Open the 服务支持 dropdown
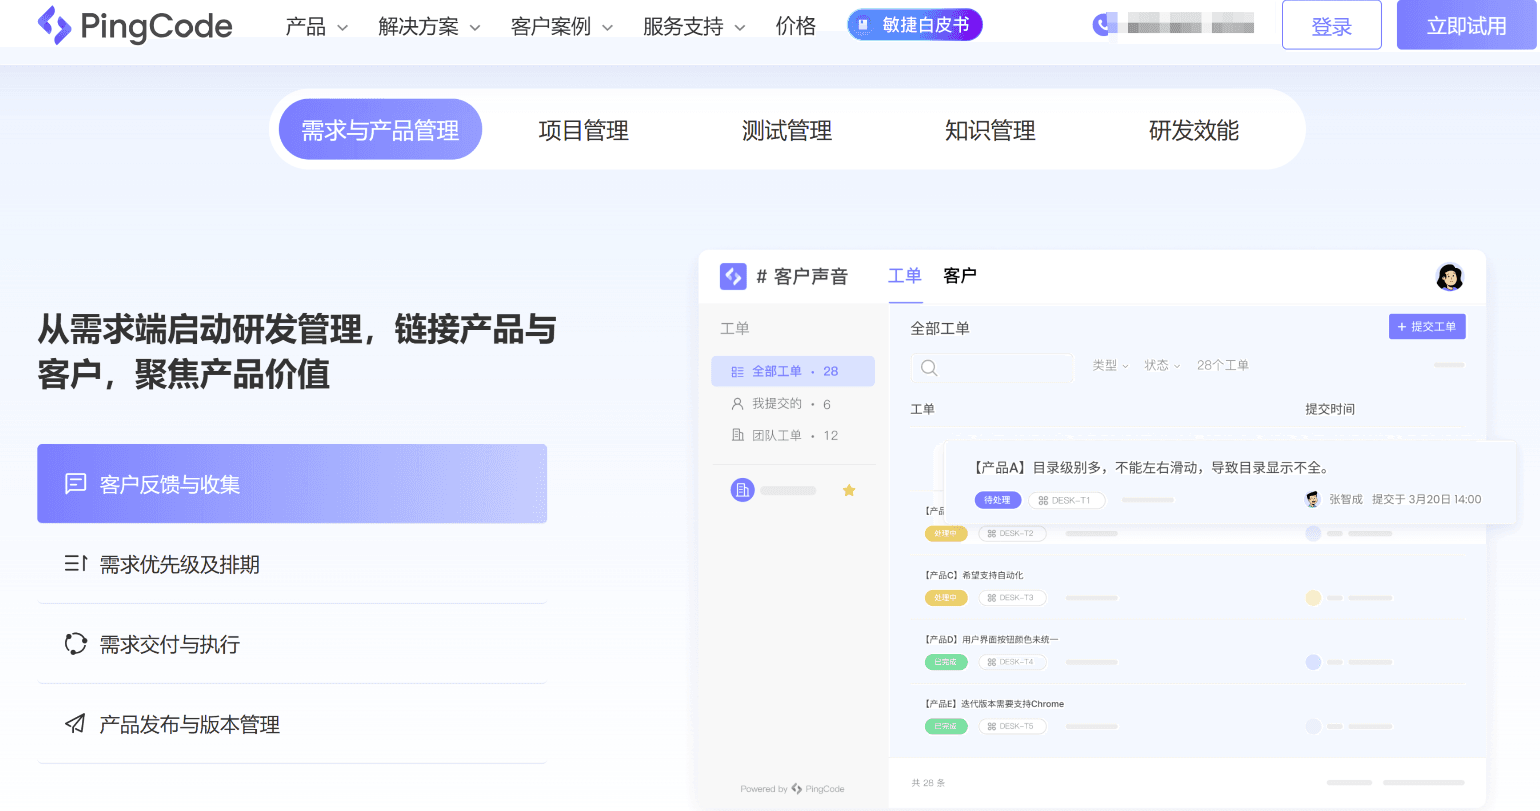Viewport: 1540px width, 811px height. [x=694, y=27]
